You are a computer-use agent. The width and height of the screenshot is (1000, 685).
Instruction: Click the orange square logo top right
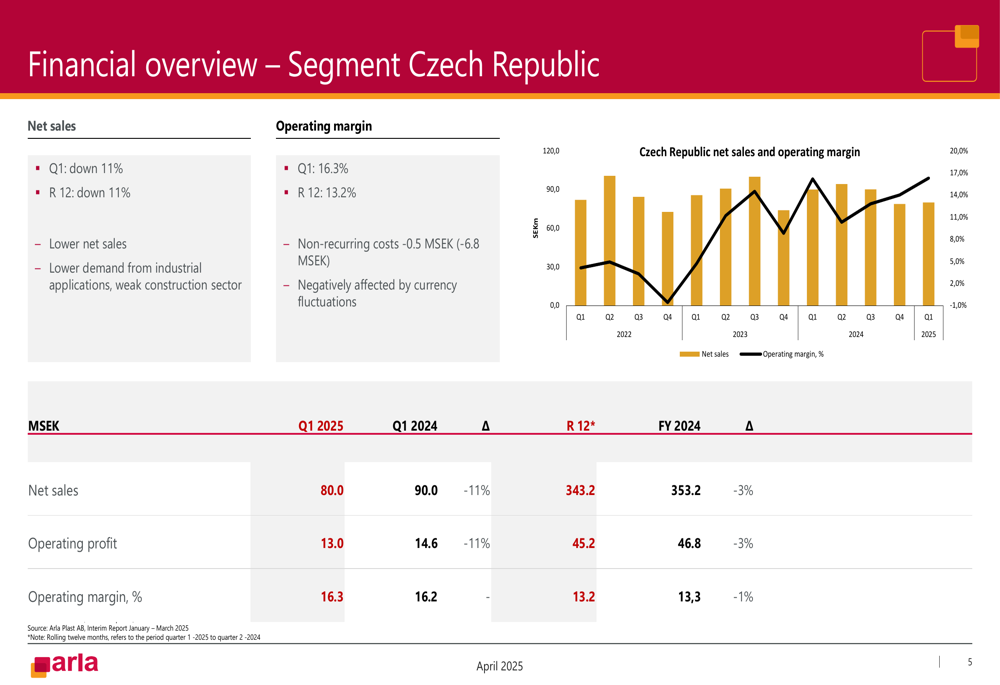(x=950, y=54)
